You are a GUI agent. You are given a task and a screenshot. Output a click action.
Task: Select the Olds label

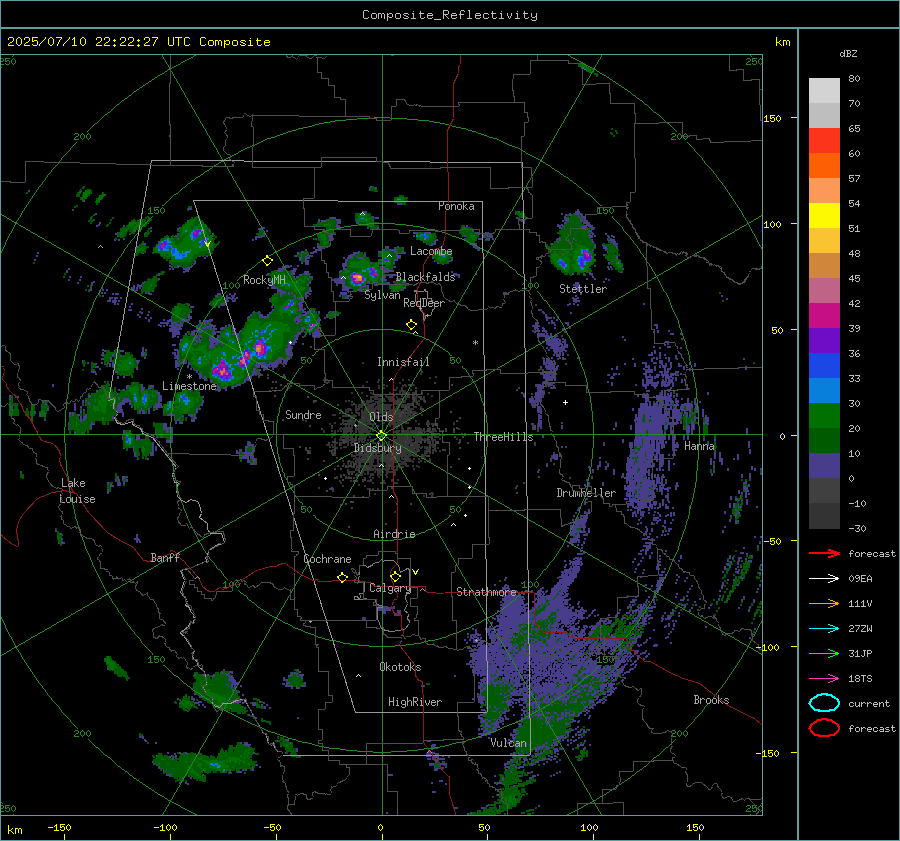[382, 417]
